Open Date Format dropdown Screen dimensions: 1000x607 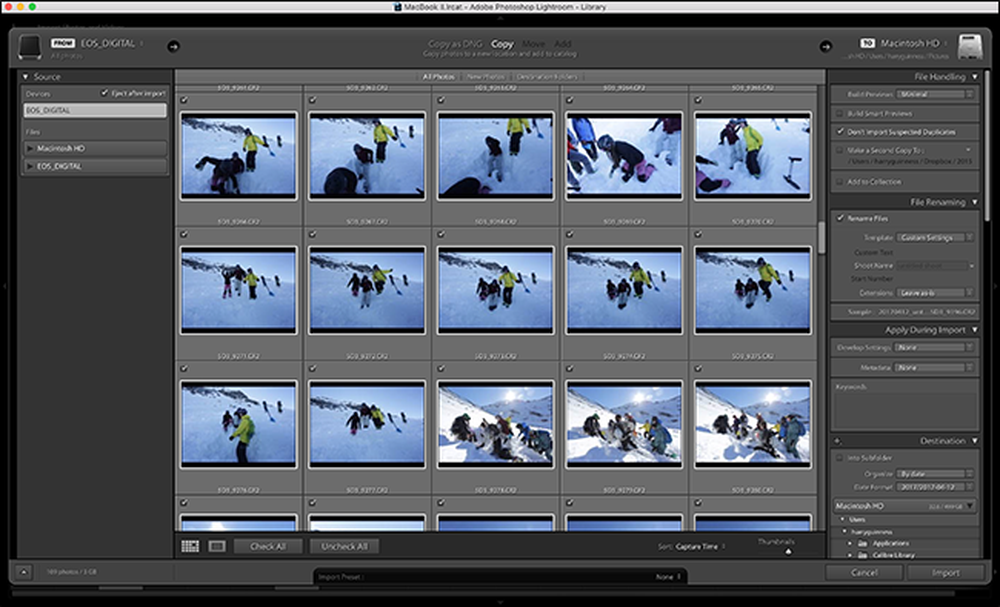pos(935,486)
